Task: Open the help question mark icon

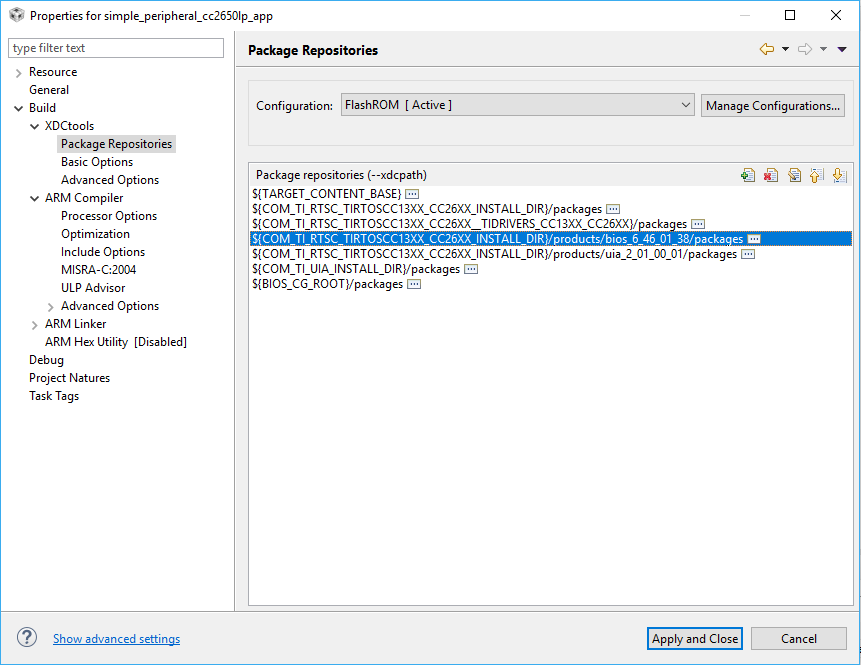Action: point(27,638)
